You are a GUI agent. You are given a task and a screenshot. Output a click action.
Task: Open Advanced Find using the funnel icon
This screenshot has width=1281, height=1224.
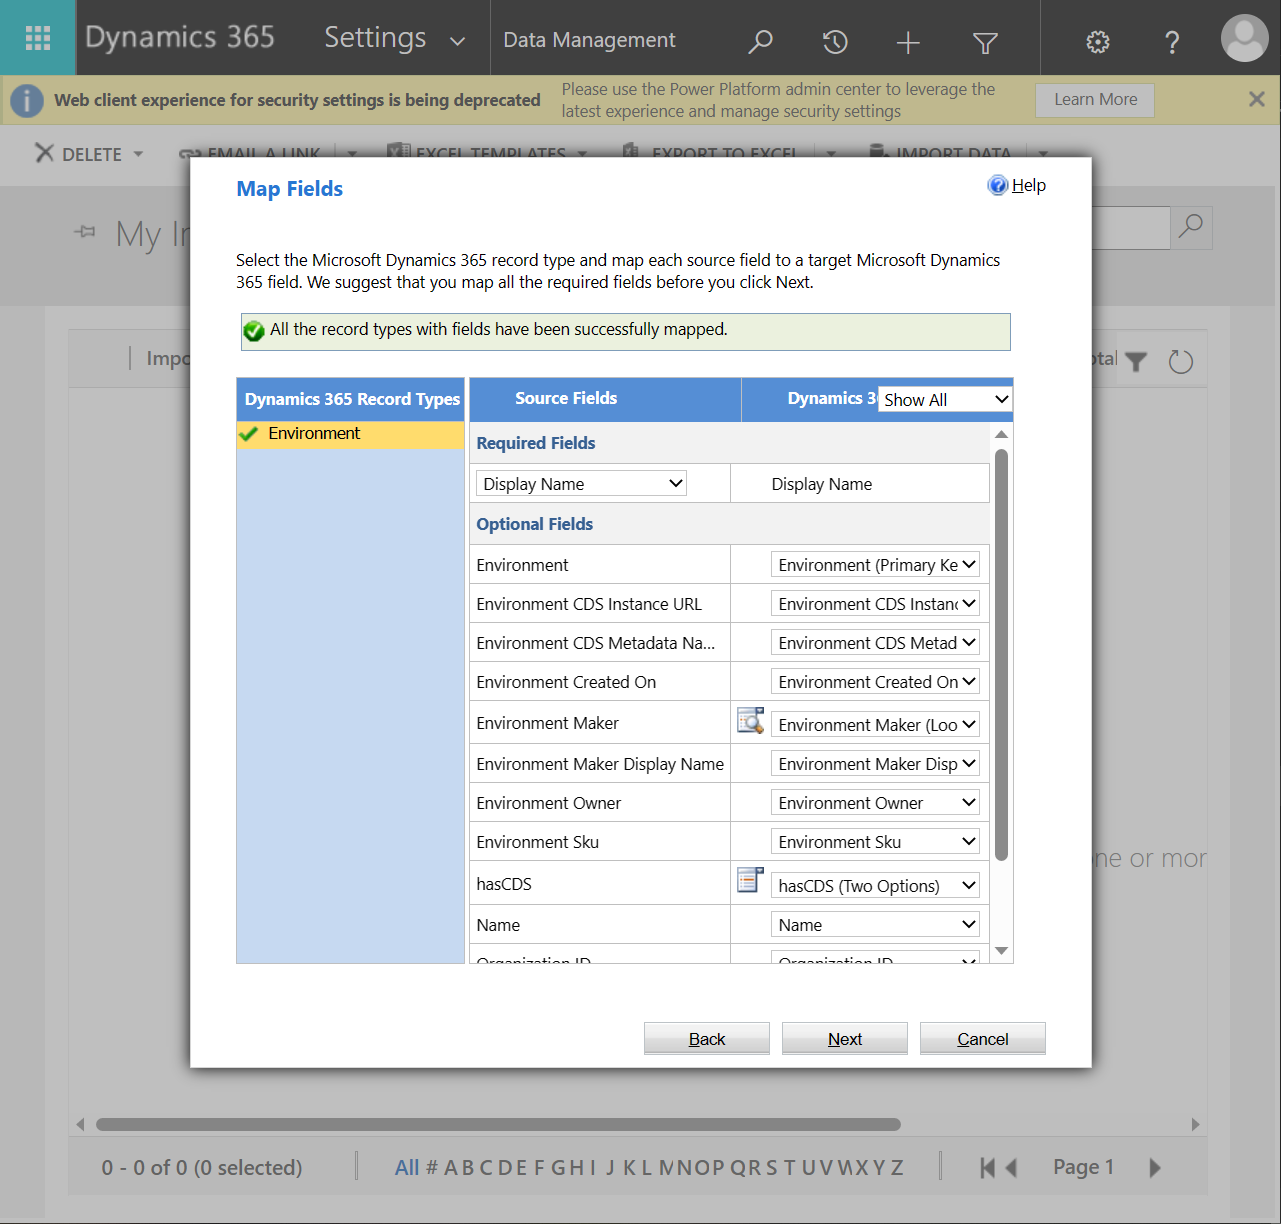[985, 42]
